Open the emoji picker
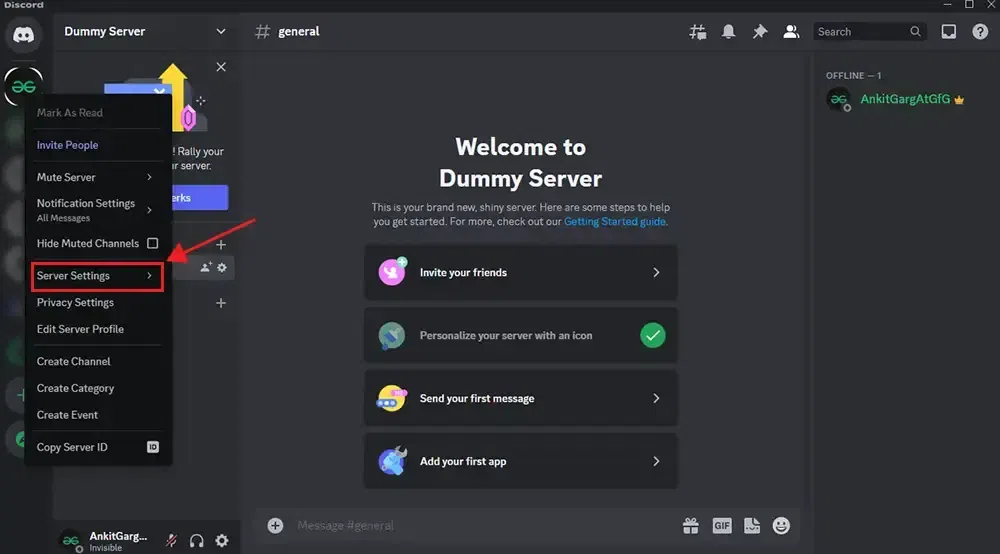 click(x=781, y=525)
